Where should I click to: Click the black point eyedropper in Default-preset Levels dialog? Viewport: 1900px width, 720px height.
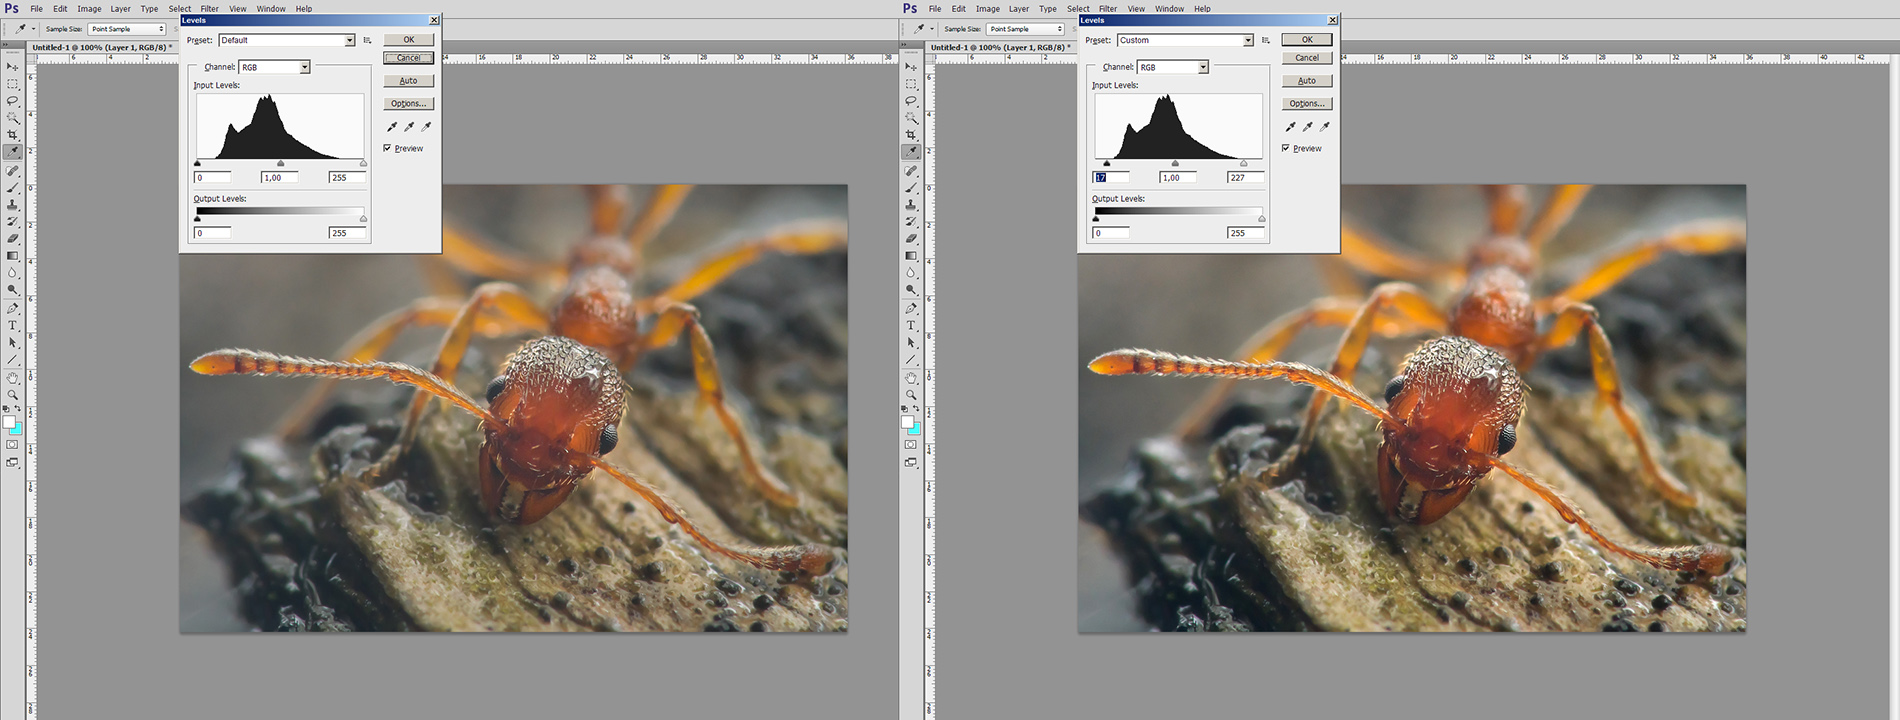pyautogui.click(x=392, y=127)
